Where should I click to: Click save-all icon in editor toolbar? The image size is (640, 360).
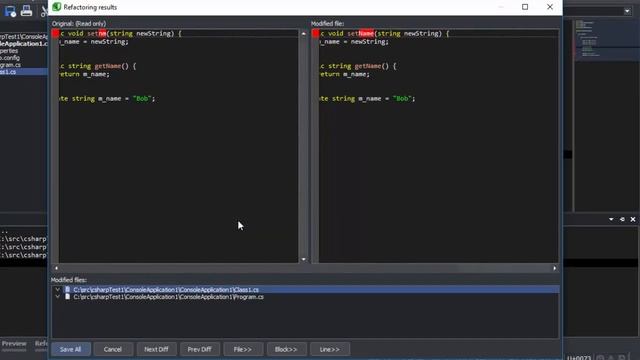pos(10,11)
